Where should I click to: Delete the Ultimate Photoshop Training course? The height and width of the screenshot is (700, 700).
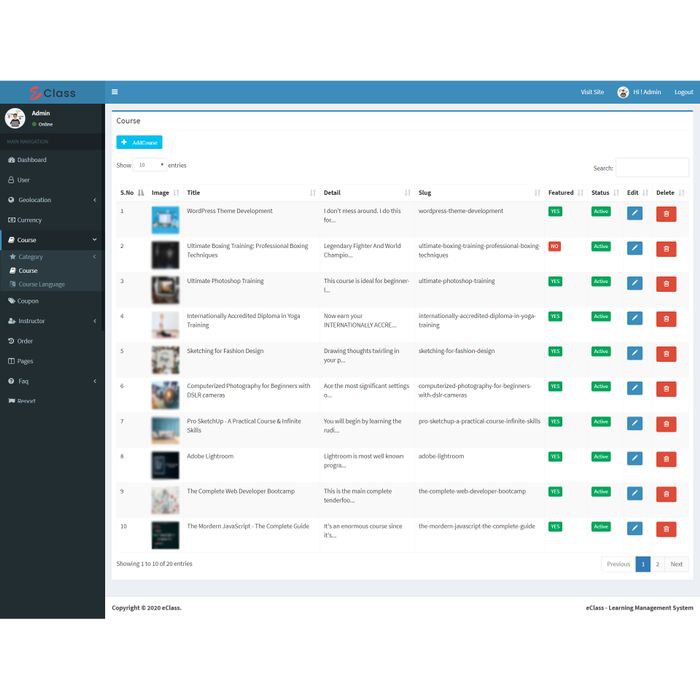666,284
